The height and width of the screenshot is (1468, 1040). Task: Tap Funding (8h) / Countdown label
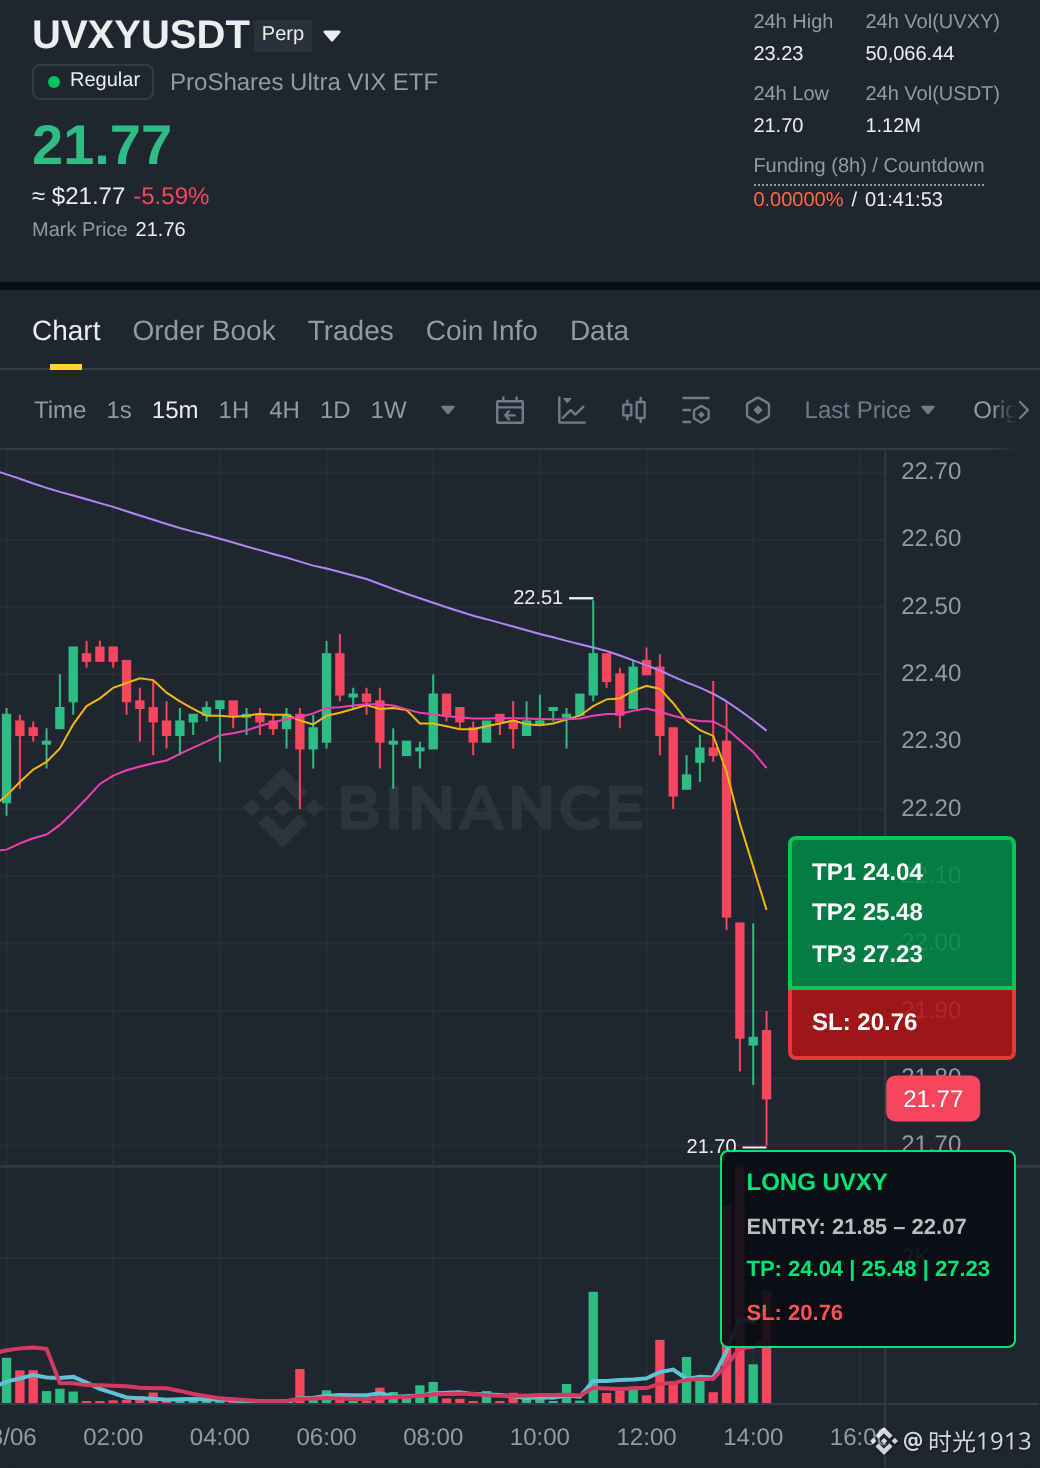click(869, 165)
